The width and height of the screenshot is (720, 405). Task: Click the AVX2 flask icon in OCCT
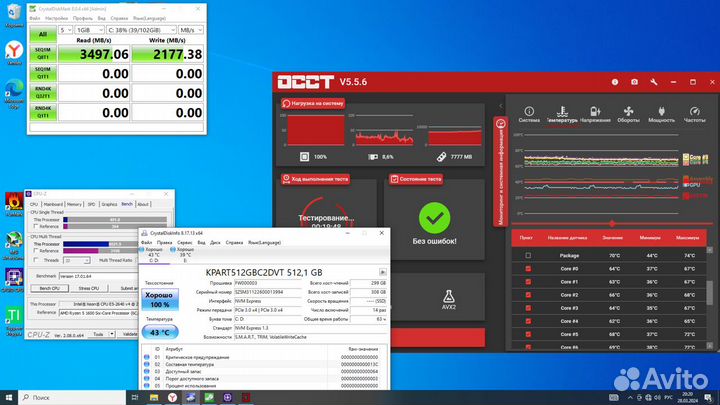click(449, 296)
